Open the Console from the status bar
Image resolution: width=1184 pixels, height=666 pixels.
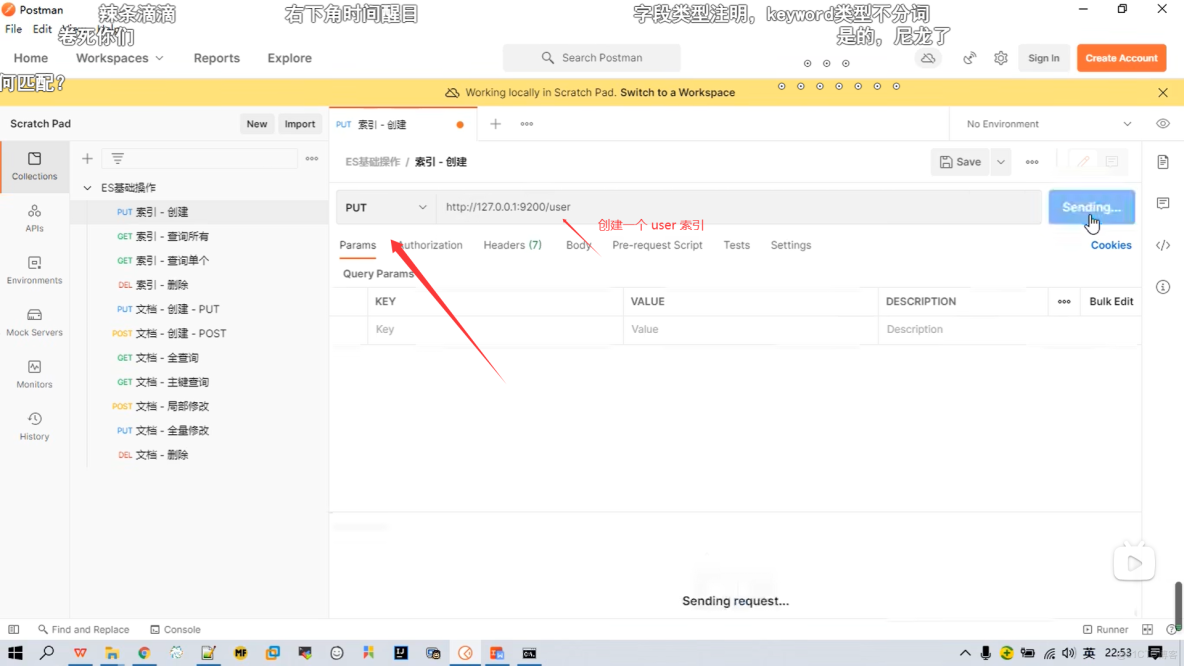pyautogui.click(x=176, y=629)
